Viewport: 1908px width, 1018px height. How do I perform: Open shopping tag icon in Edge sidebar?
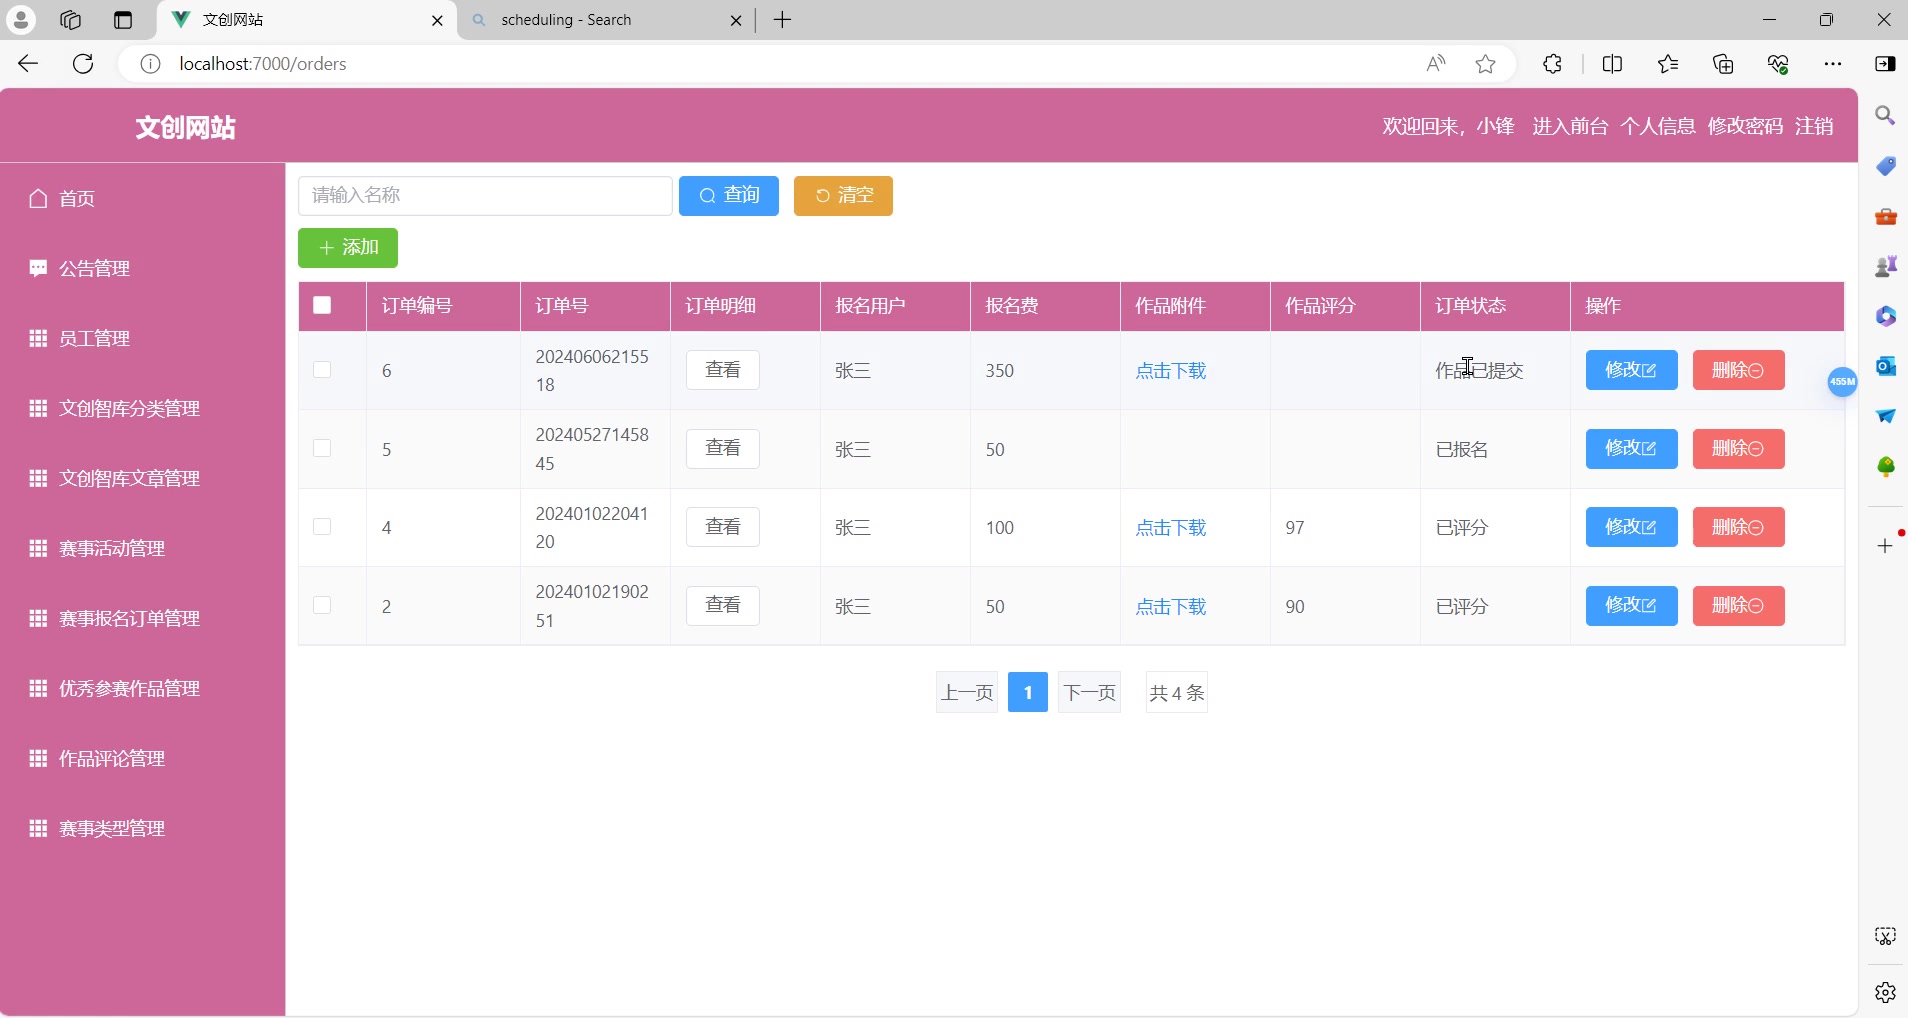tap(1886, 166)
